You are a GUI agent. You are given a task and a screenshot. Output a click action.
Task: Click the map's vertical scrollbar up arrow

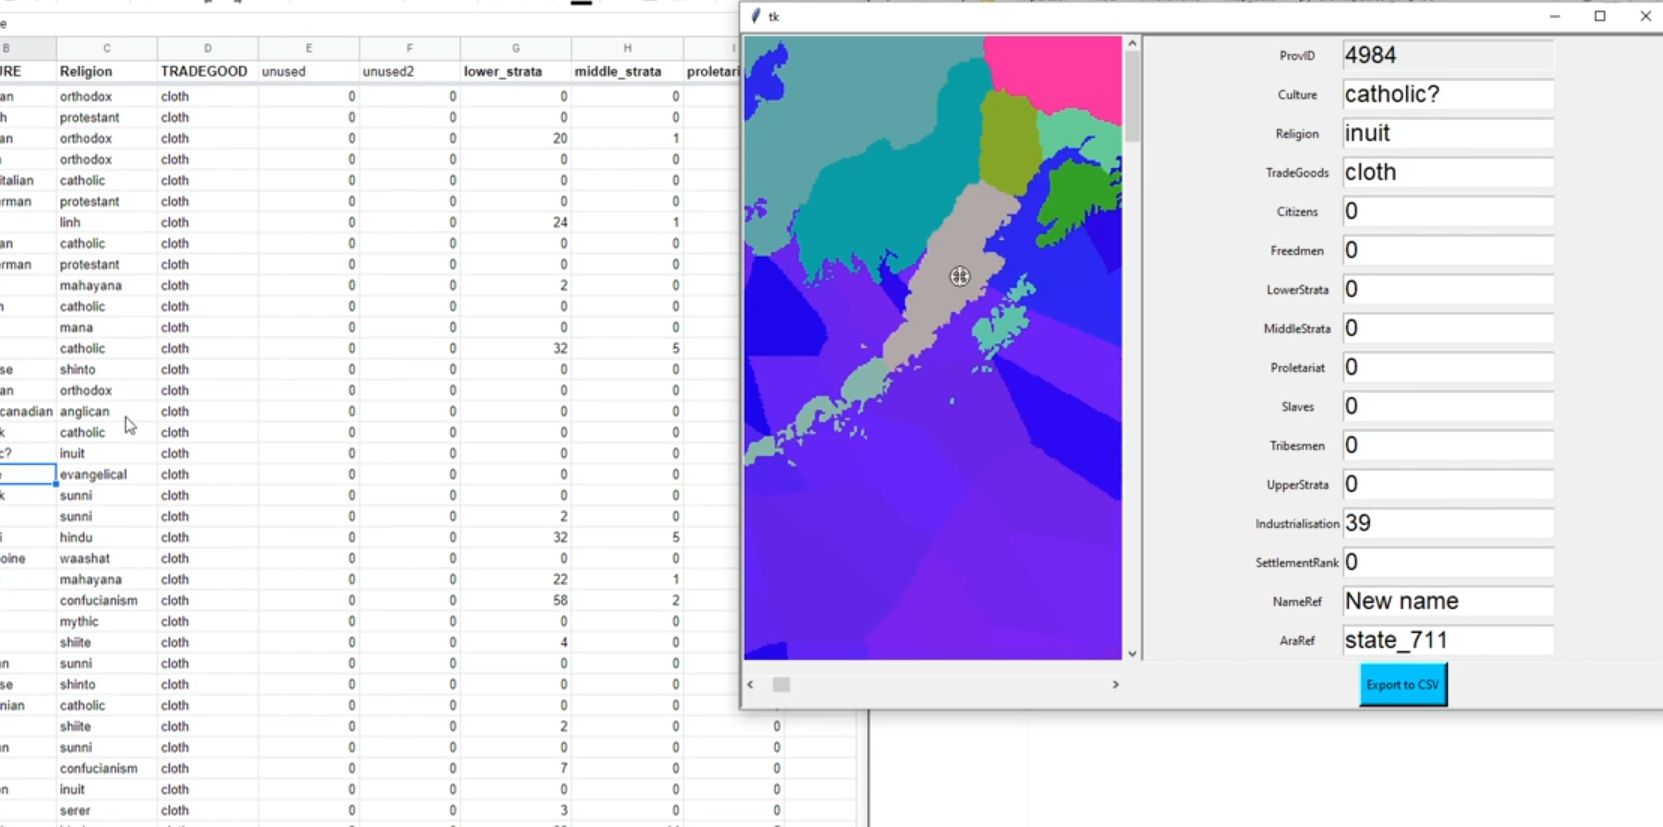(x=1132, y=43)
